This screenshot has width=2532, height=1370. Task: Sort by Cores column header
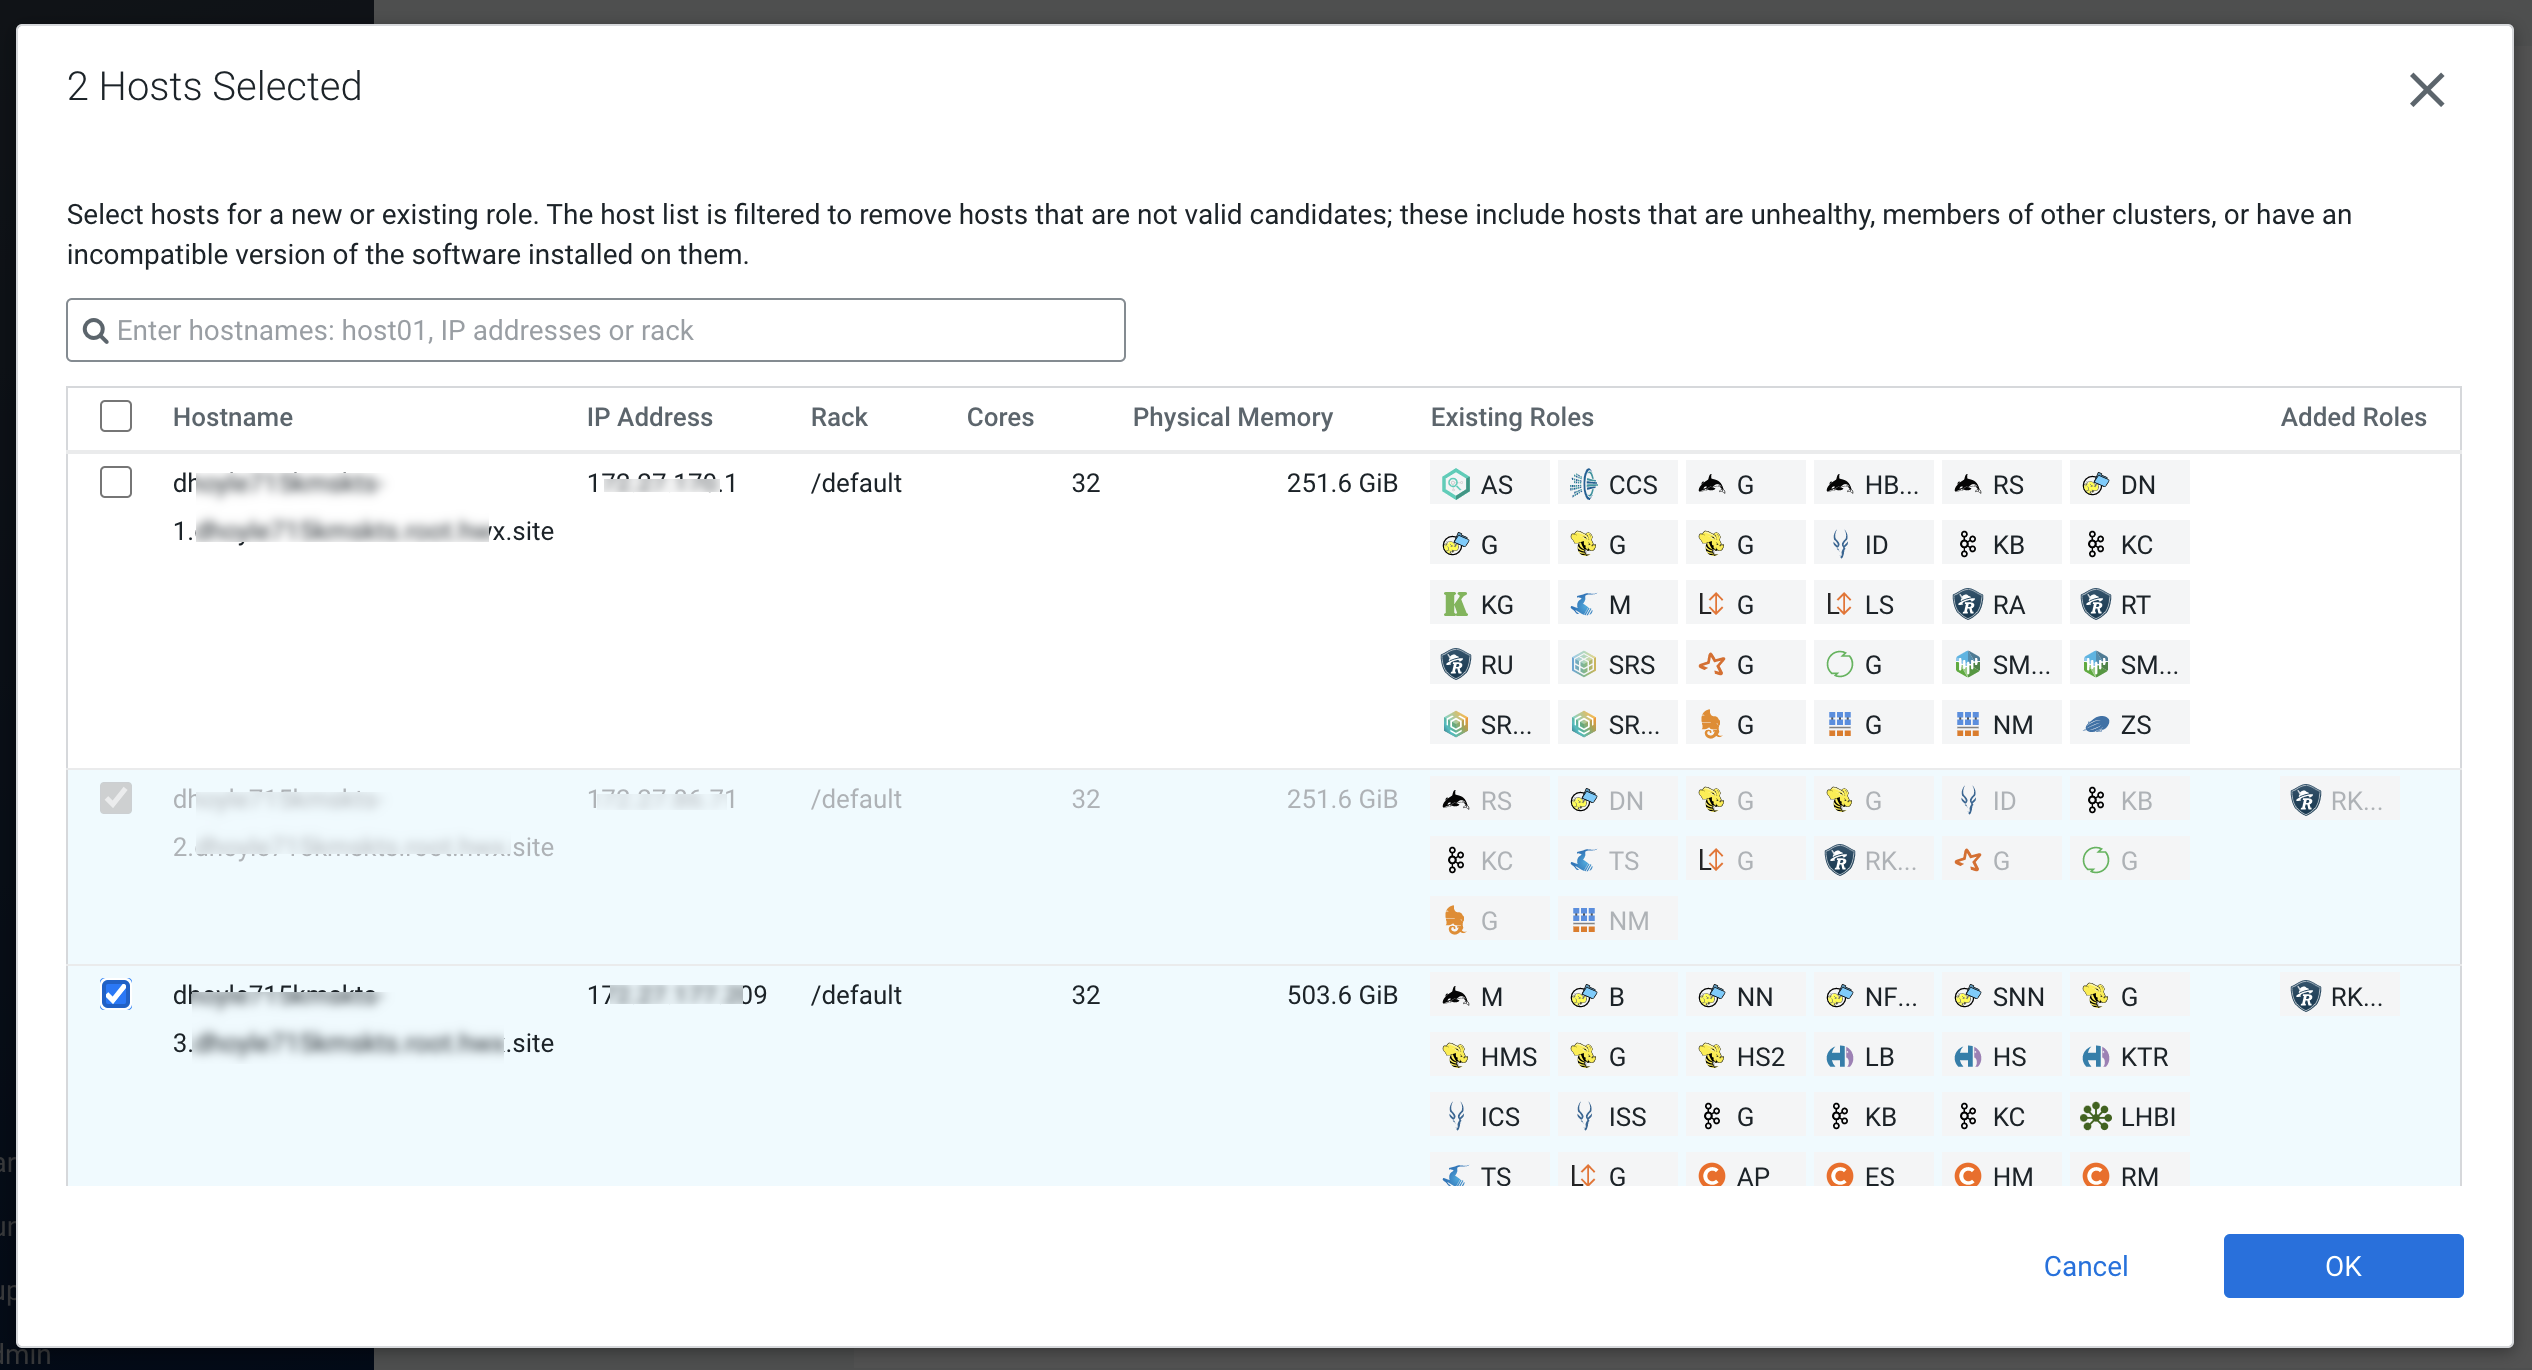pos(1000,417)
